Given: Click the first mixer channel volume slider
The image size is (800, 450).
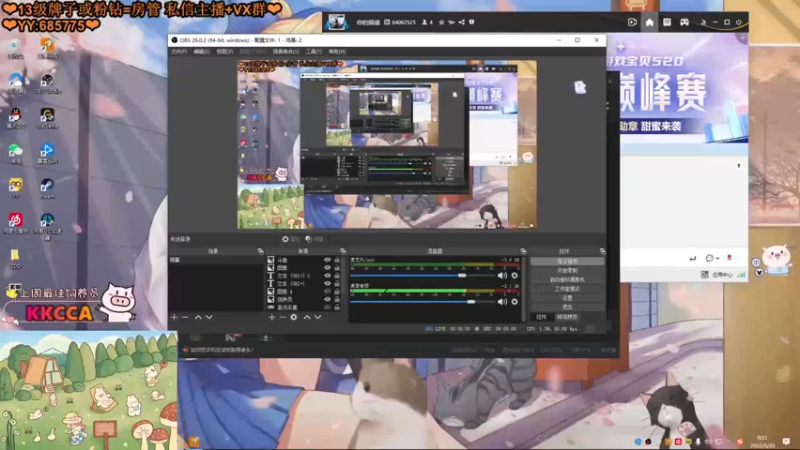Looking at the screenshot, I should tap(423, 276).
